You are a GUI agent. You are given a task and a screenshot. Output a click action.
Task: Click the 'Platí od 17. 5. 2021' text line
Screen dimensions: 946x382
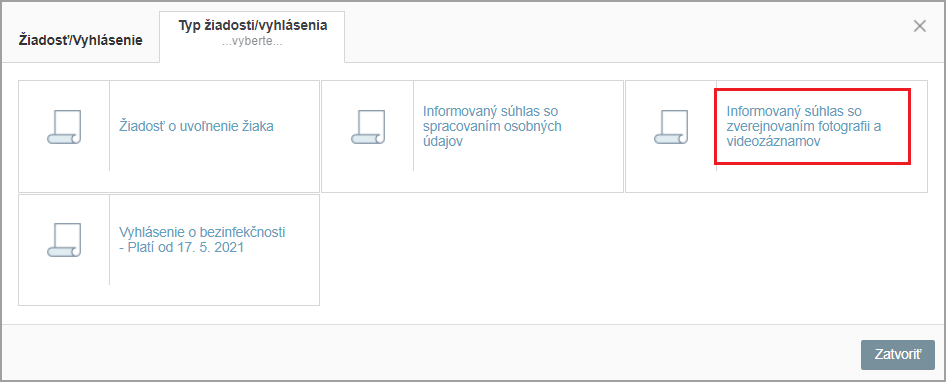pyautogui.click(x=185, y=247)
